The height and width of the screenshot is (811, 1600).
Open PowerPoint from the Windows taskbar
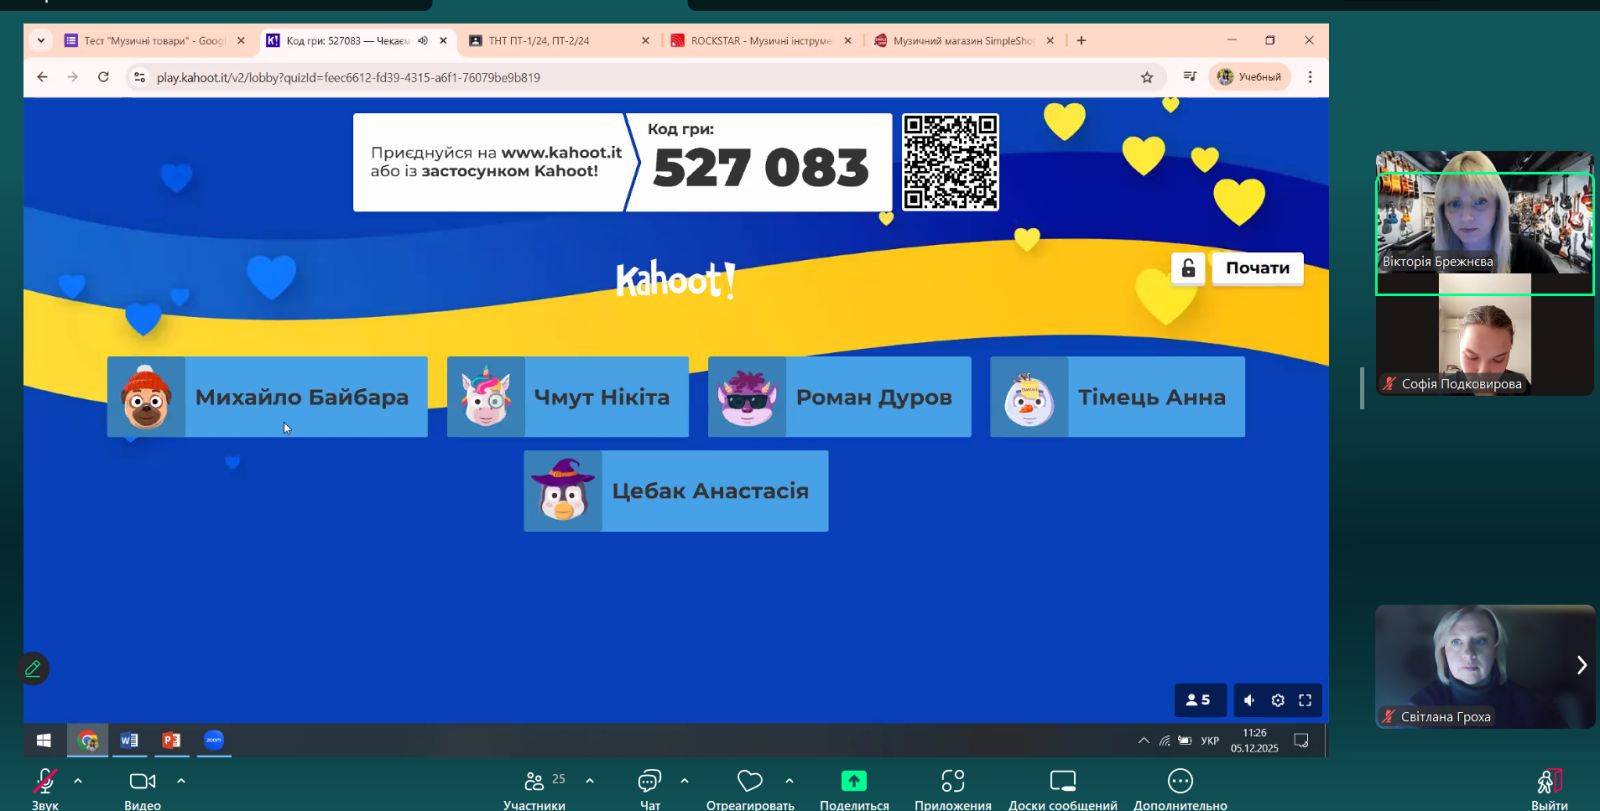[x=171, y=740]
